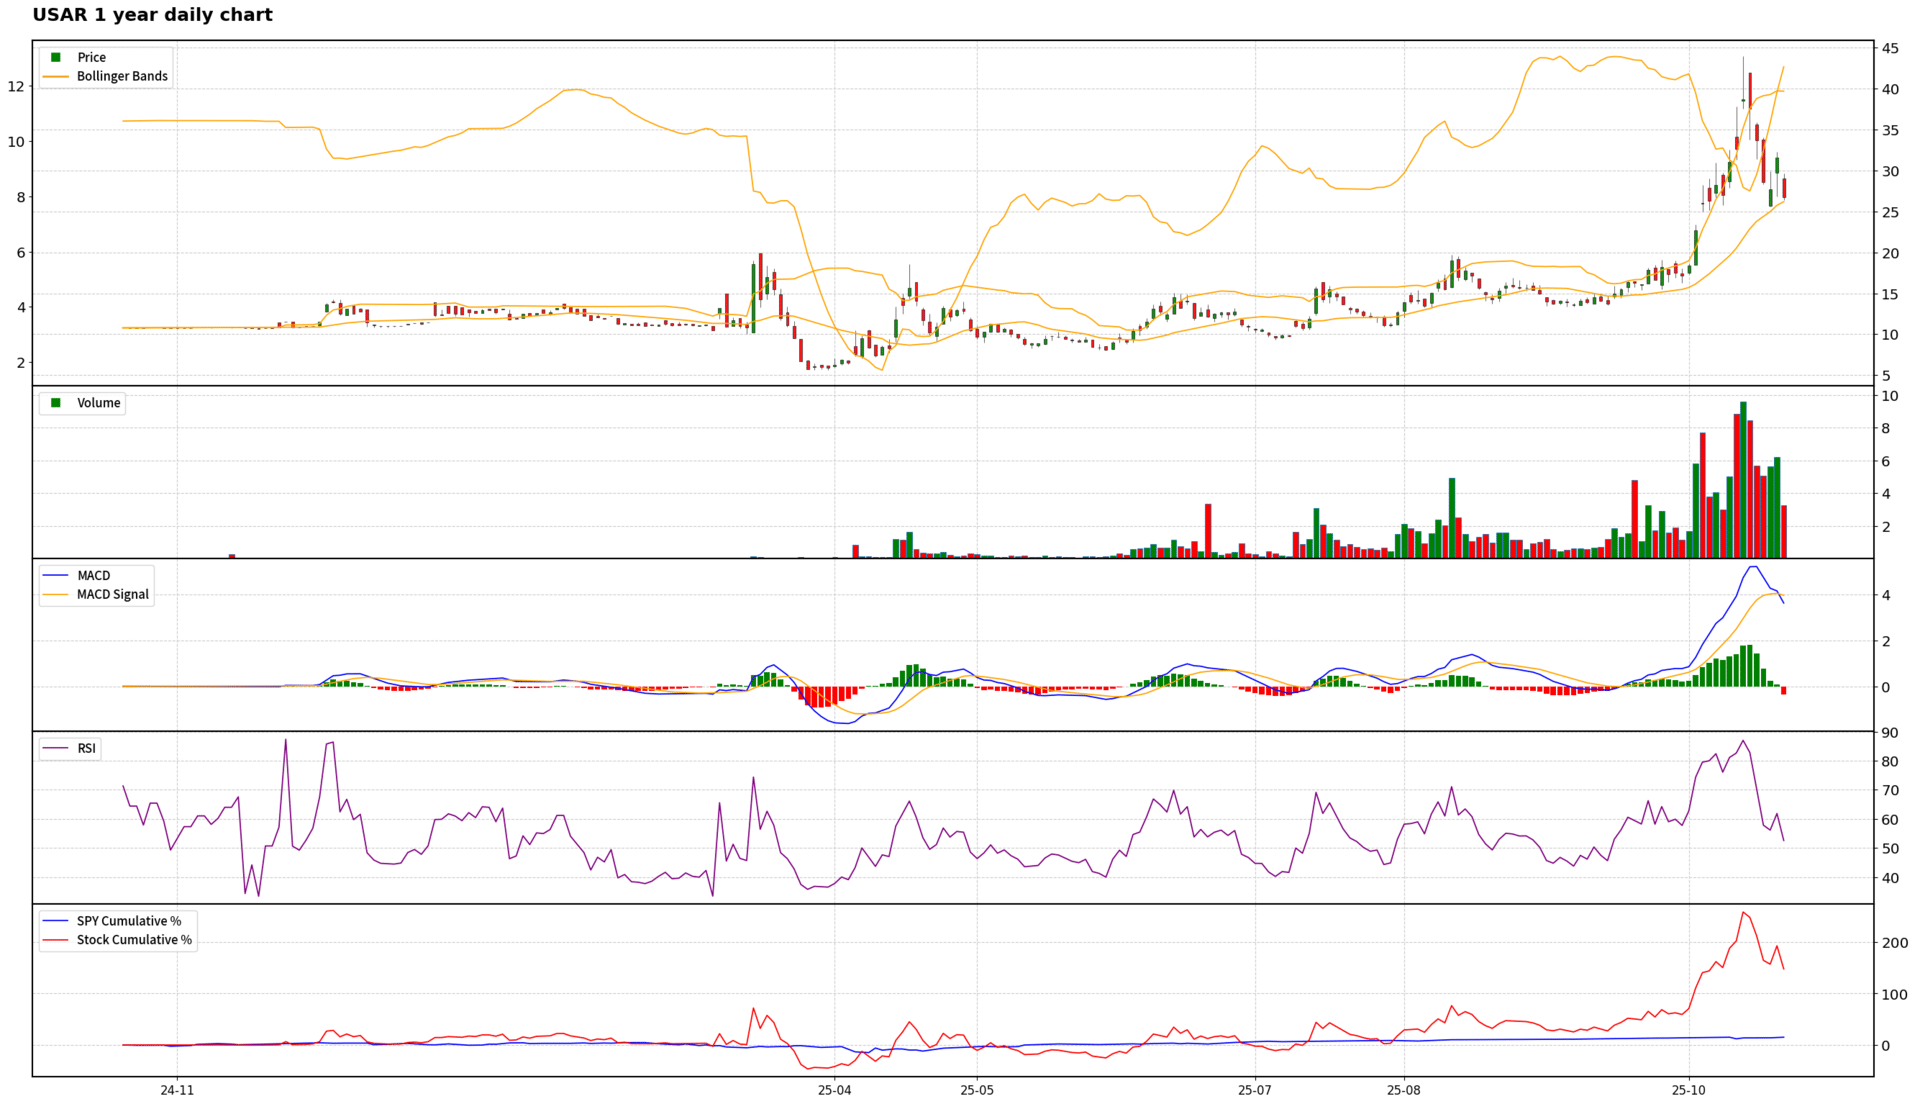The image size is (1920, 1104).
Task: Click the 25-04 date axis label
Action: tap(834, 1090)
